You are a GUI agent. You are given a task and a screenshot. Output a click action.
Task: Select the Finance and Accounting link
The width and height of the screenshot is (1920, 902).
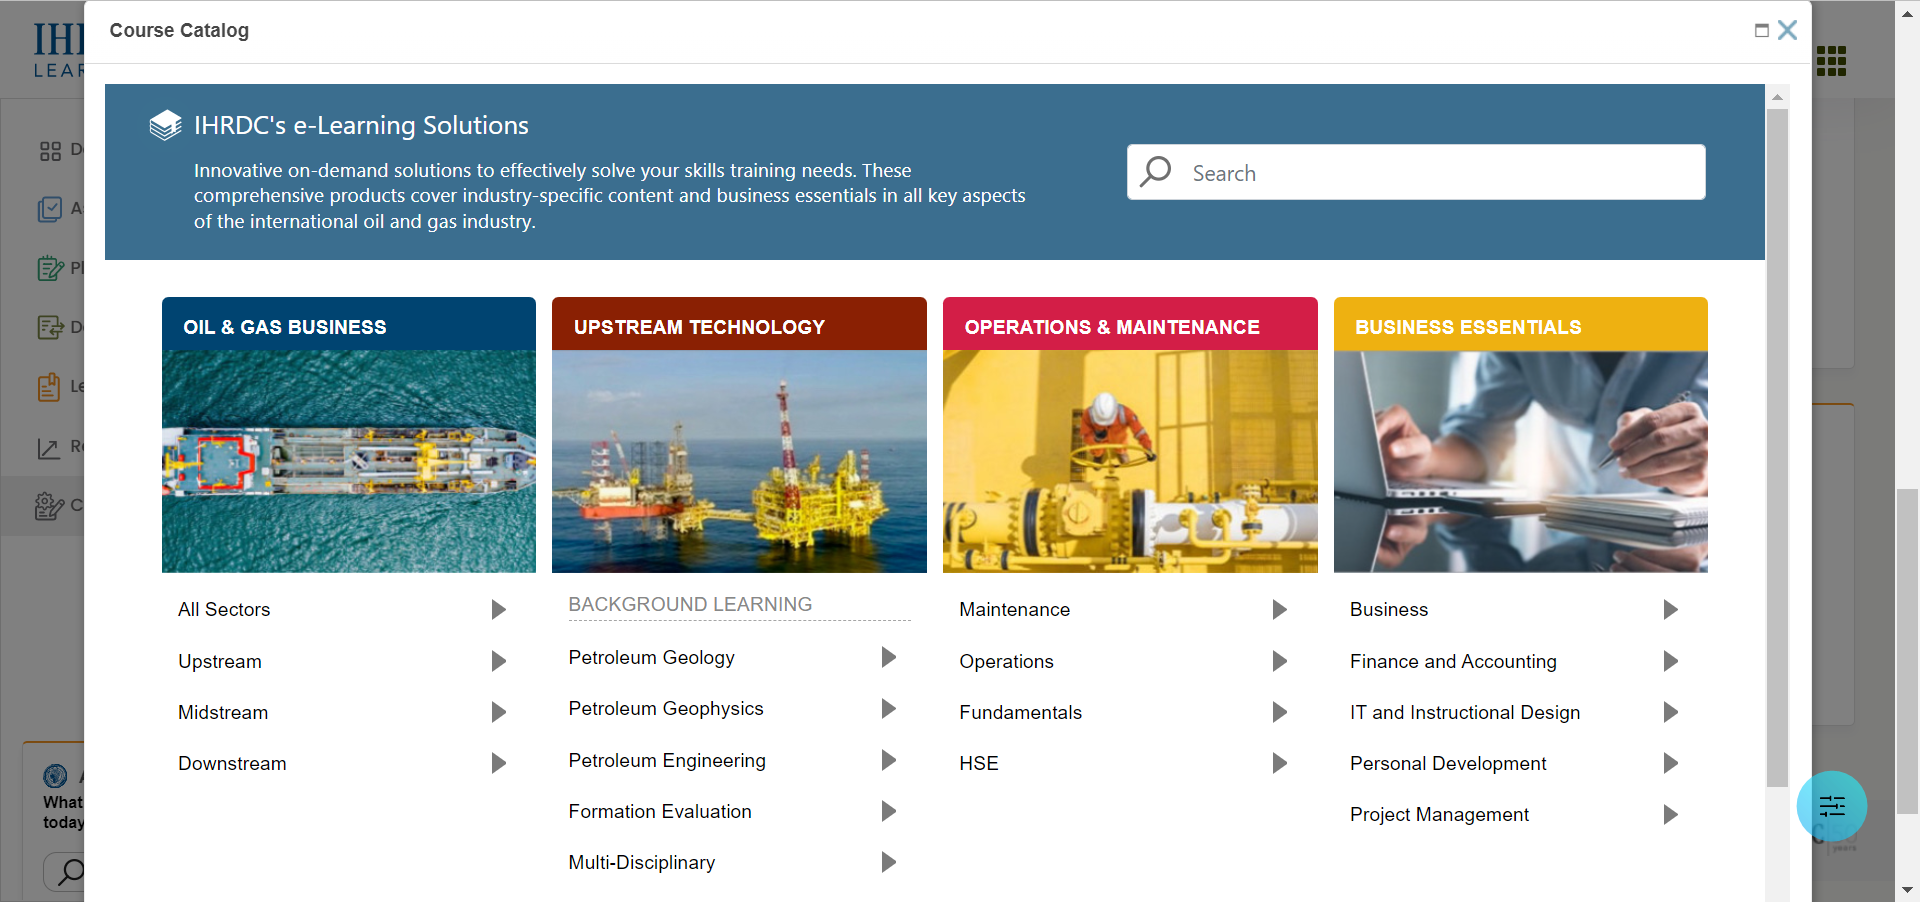point(1453,661)
